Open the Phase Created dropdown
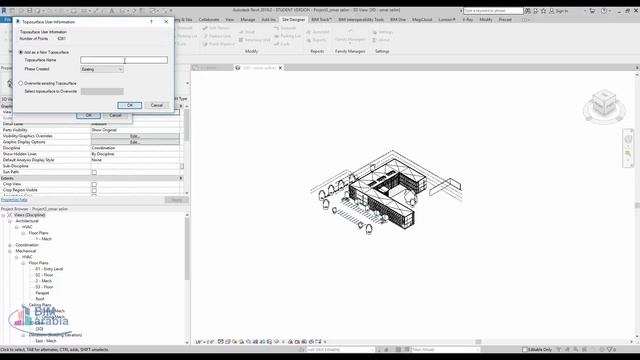 (x=102, y=69)
